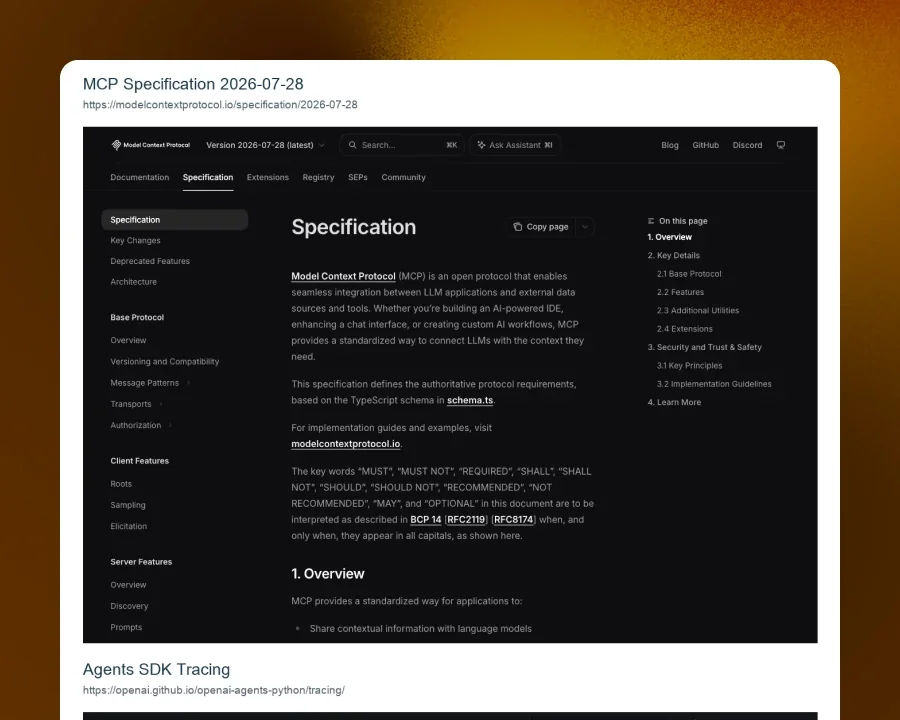Focus the Search input field

point(402,145)
